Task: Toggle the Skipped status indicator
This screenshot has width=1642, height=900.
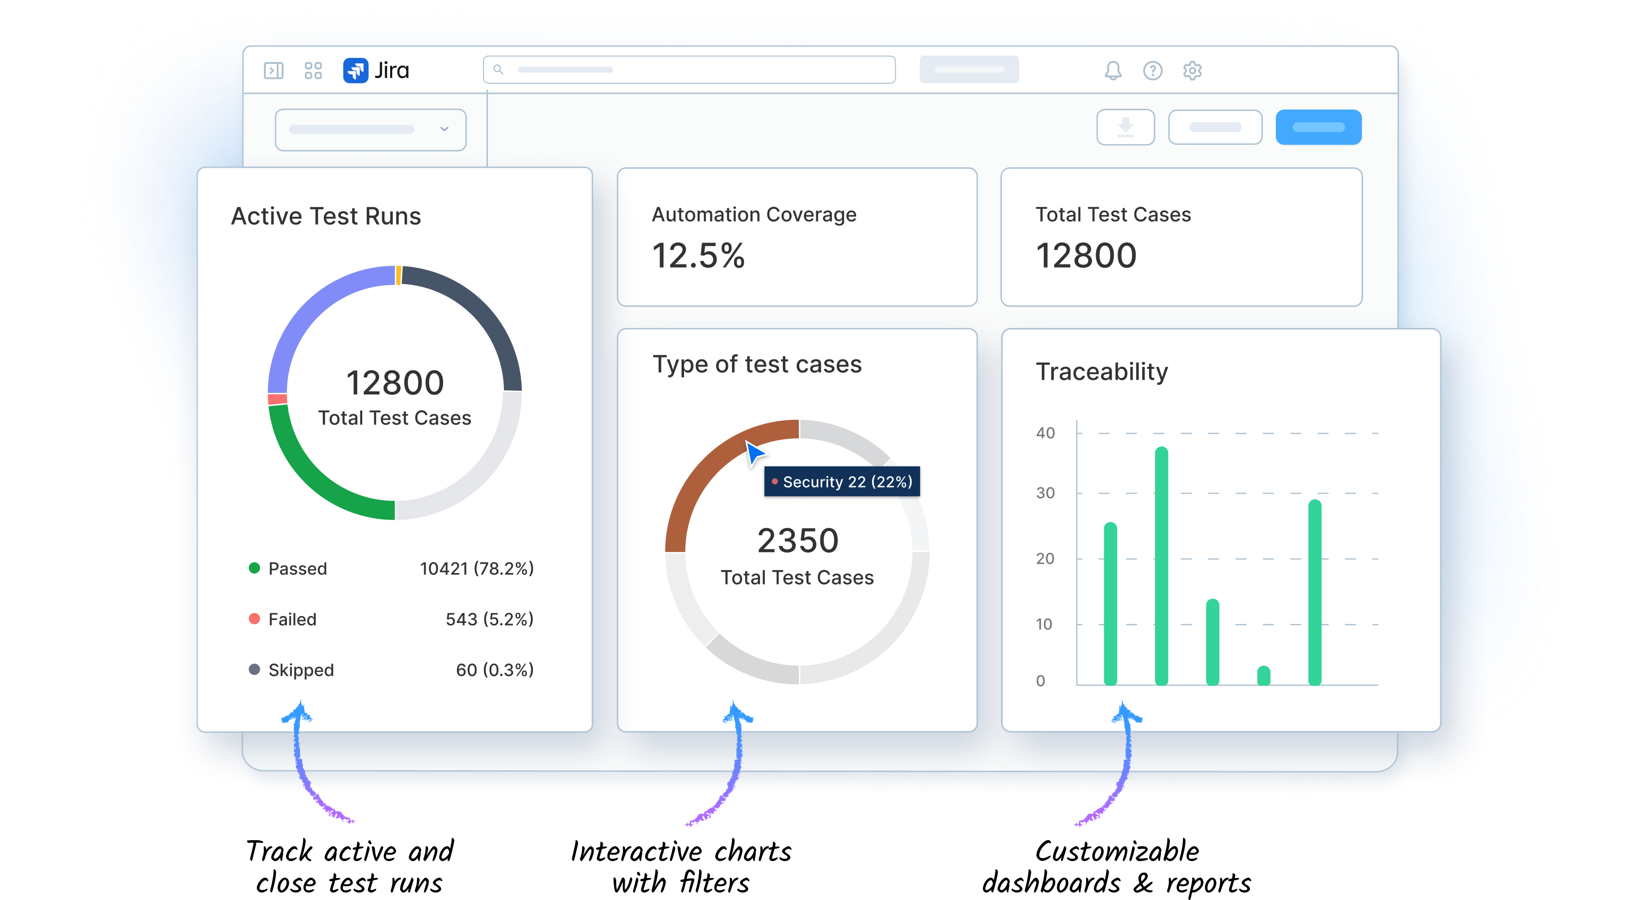Action: click(x=253, y=670)
